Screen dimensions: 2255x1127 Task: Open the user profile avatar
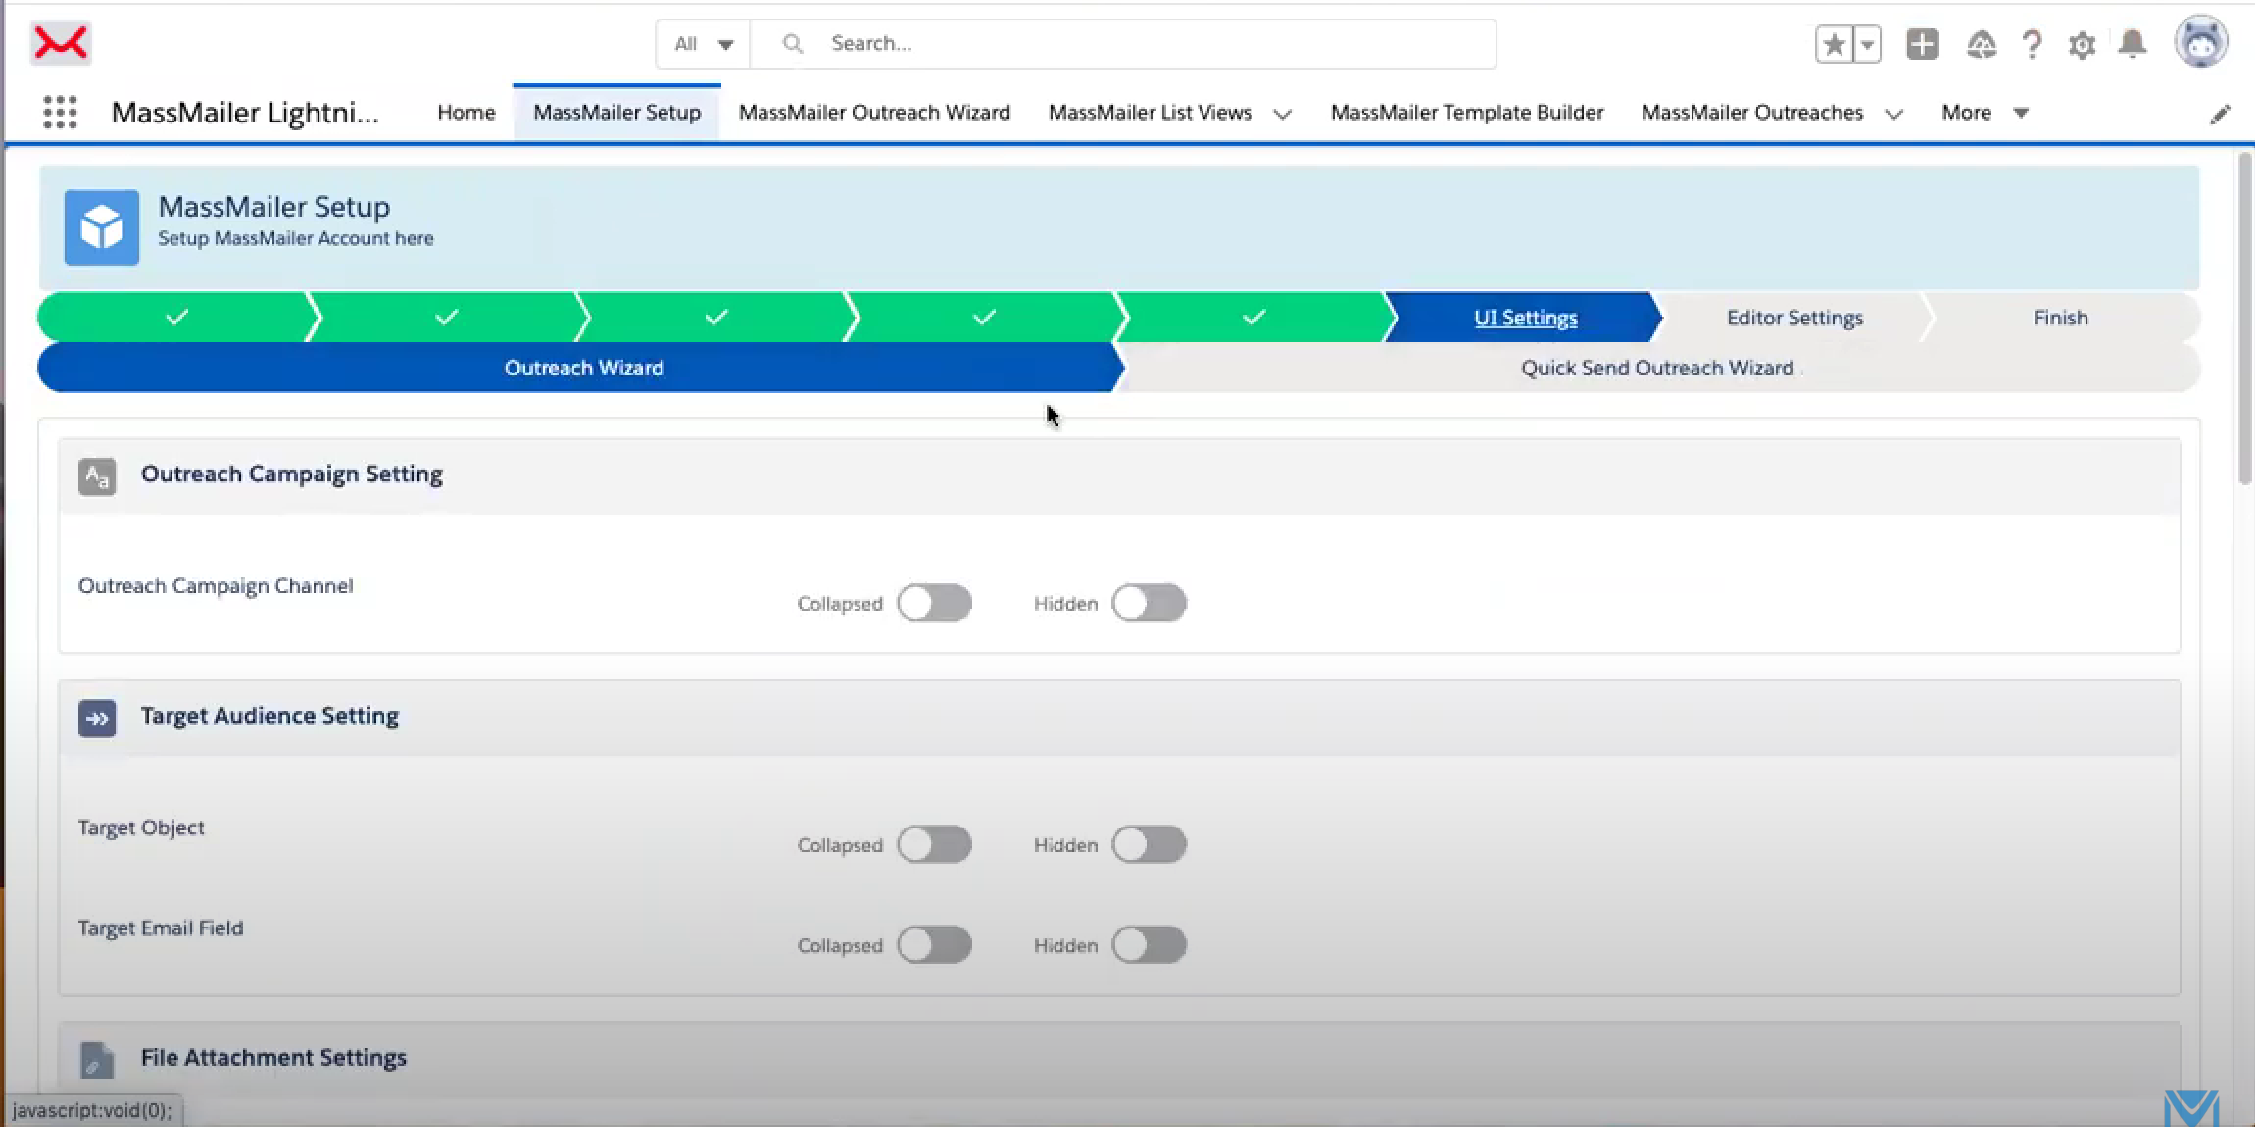tap(2201, 42)
